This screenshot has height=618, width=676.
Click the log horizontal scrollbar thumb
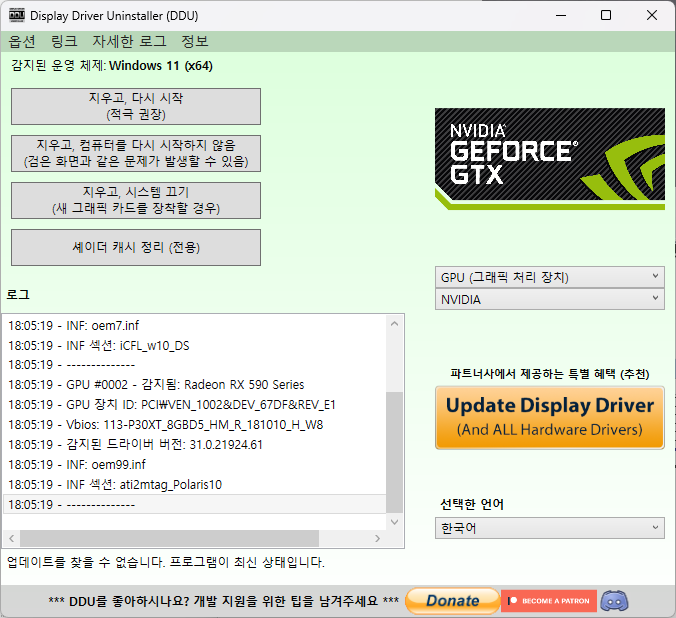(x=169, y=538)
